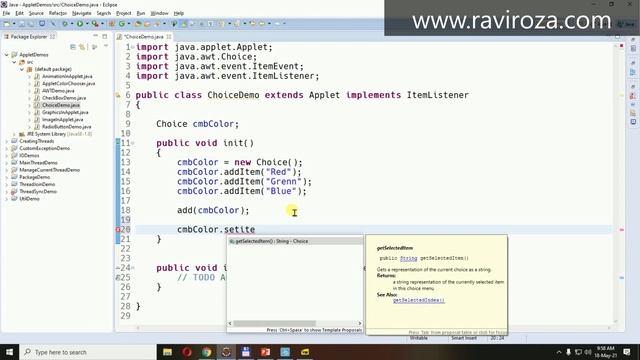
Task: Click the Save toolbar icon
Action: [22, 24]
